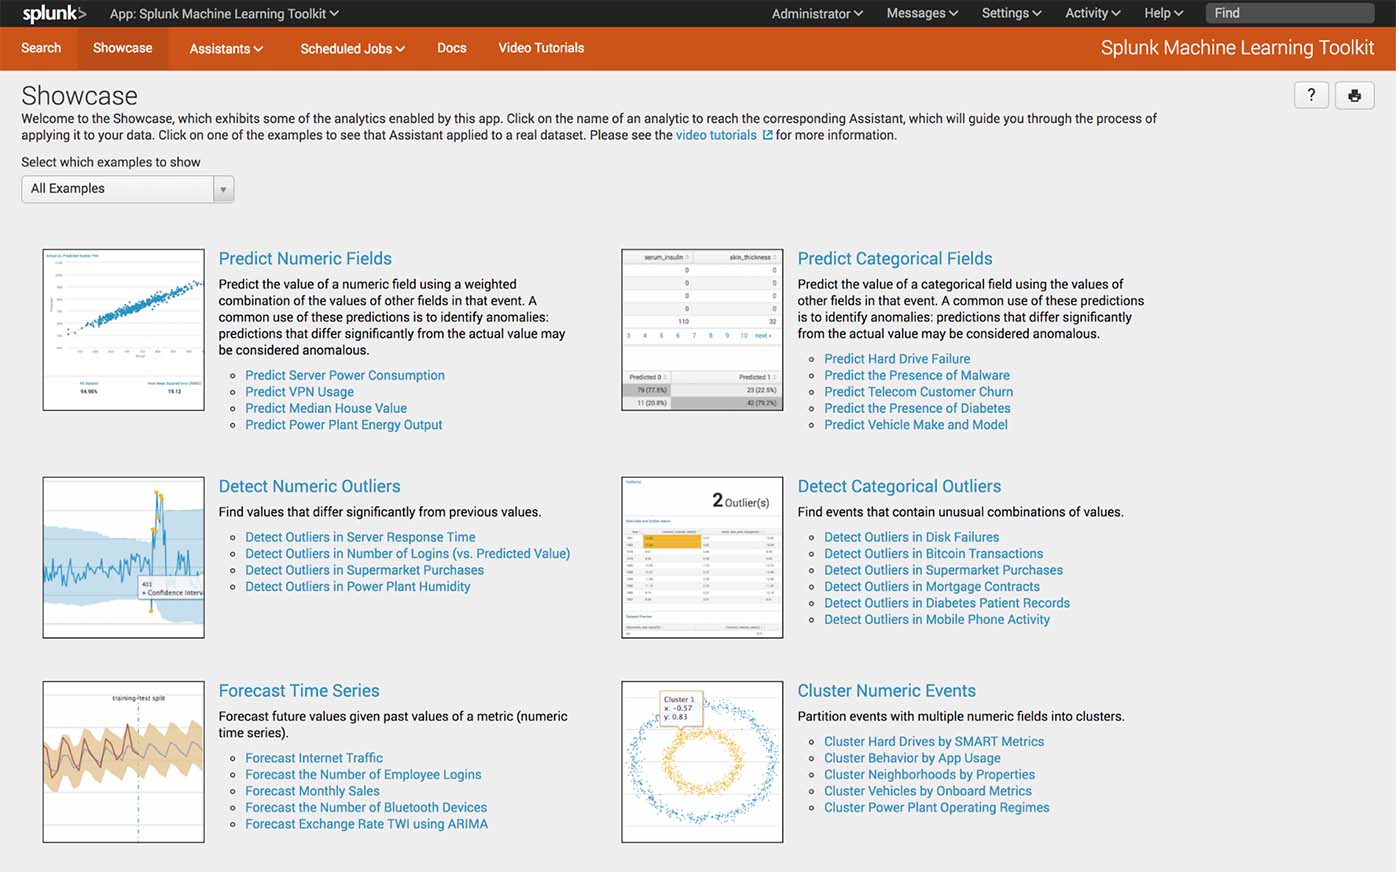Open Detect Outliers in Mortgage Contracts

coord(932,587)
